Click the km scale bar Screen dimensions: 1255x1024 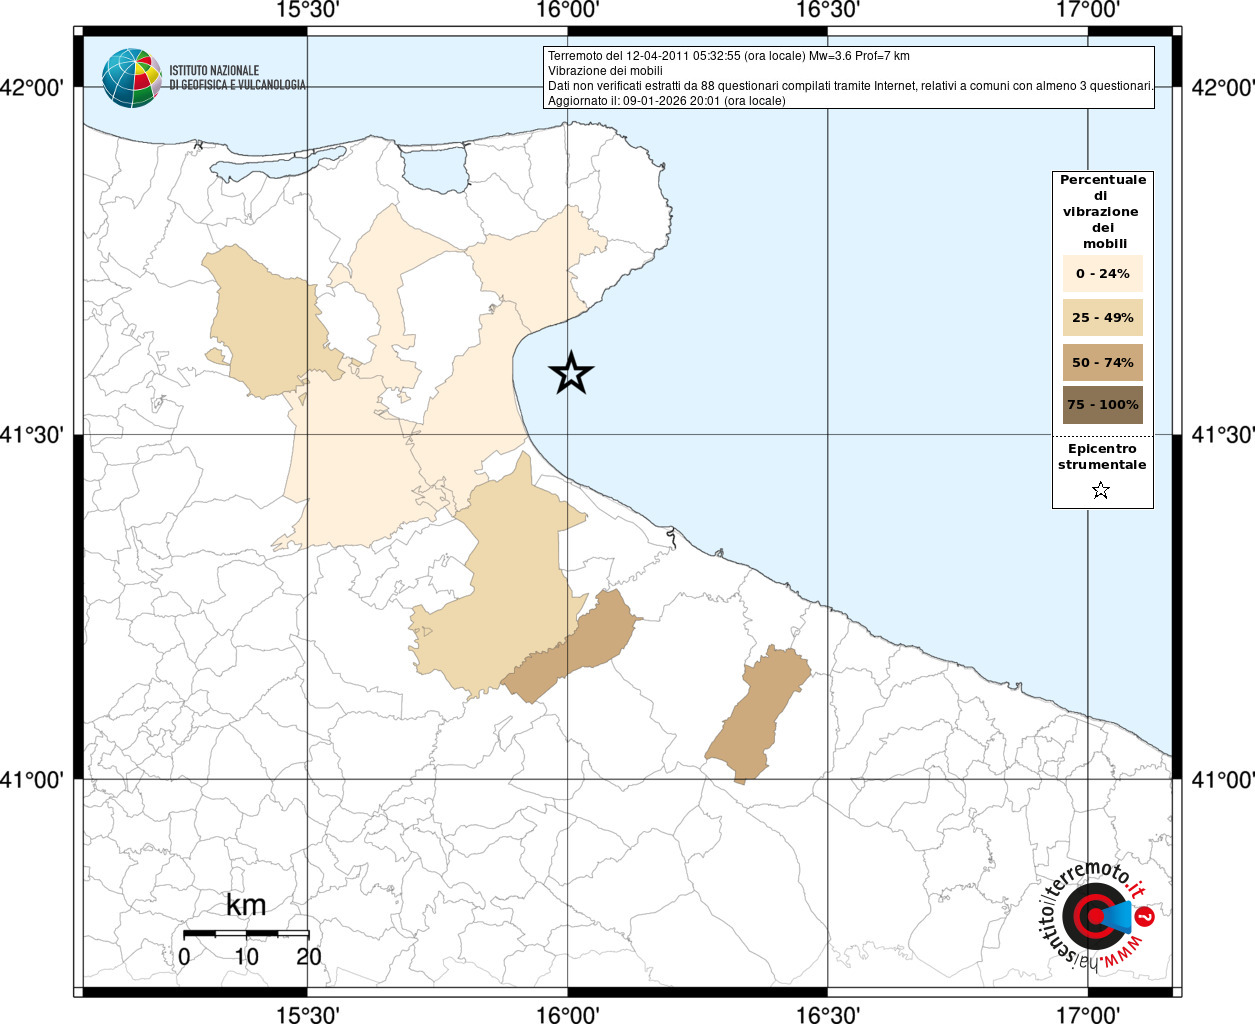pyautogui.click(x=246, y=934)
